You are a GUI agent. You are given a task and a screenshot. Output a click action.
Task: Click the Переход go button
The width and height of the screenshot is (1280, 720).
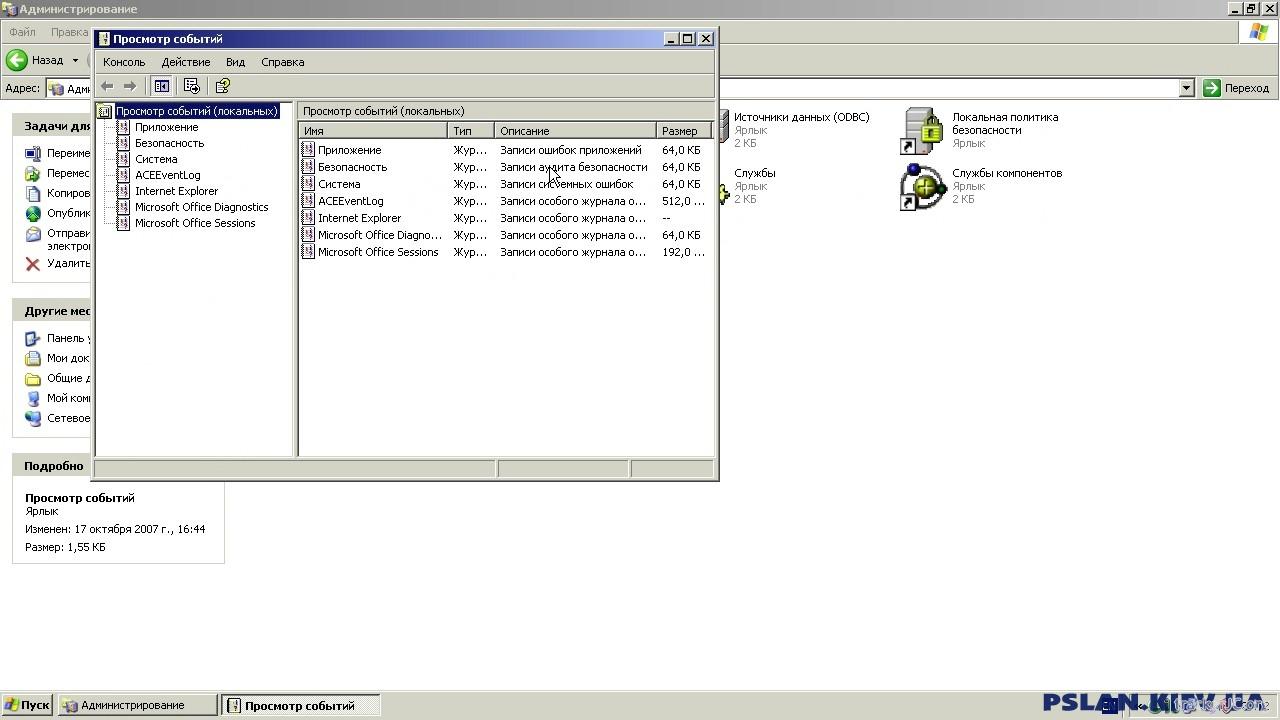point(1236,88)
